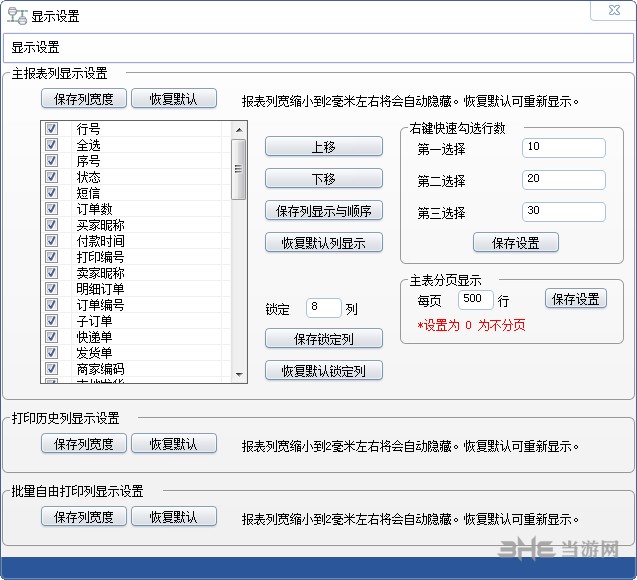Toggle the 短信 column checkbox

click(x=52, y=193)
